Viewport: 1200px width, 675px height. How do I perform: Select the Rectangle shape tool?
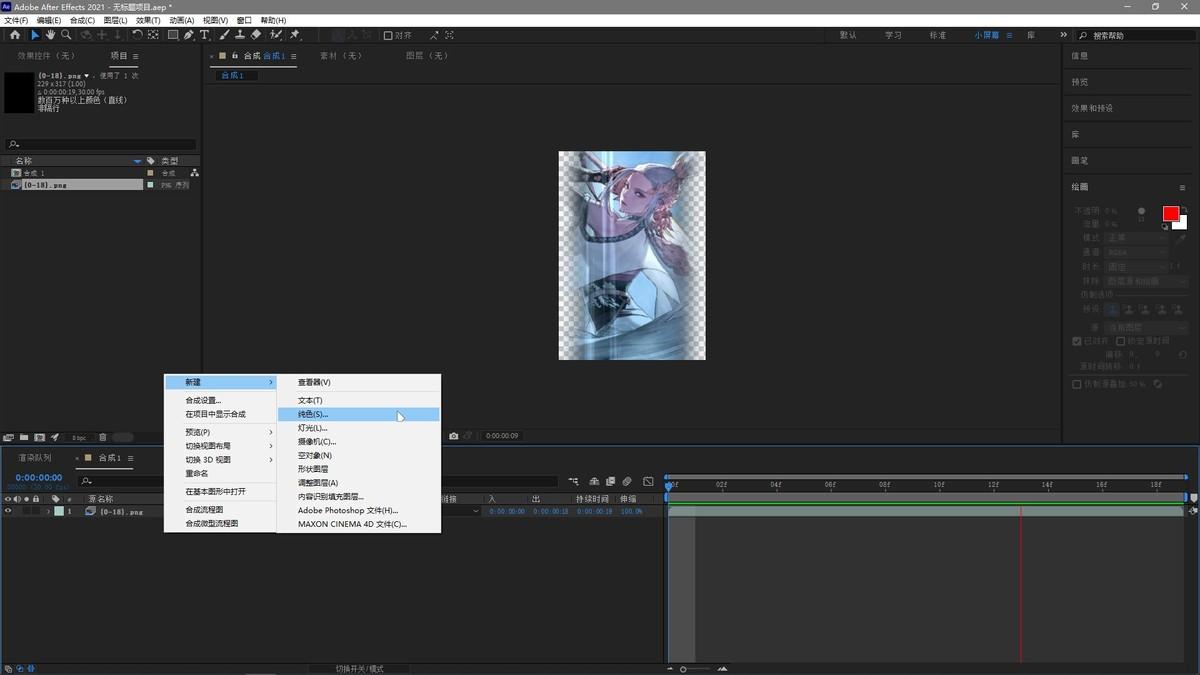172,35
